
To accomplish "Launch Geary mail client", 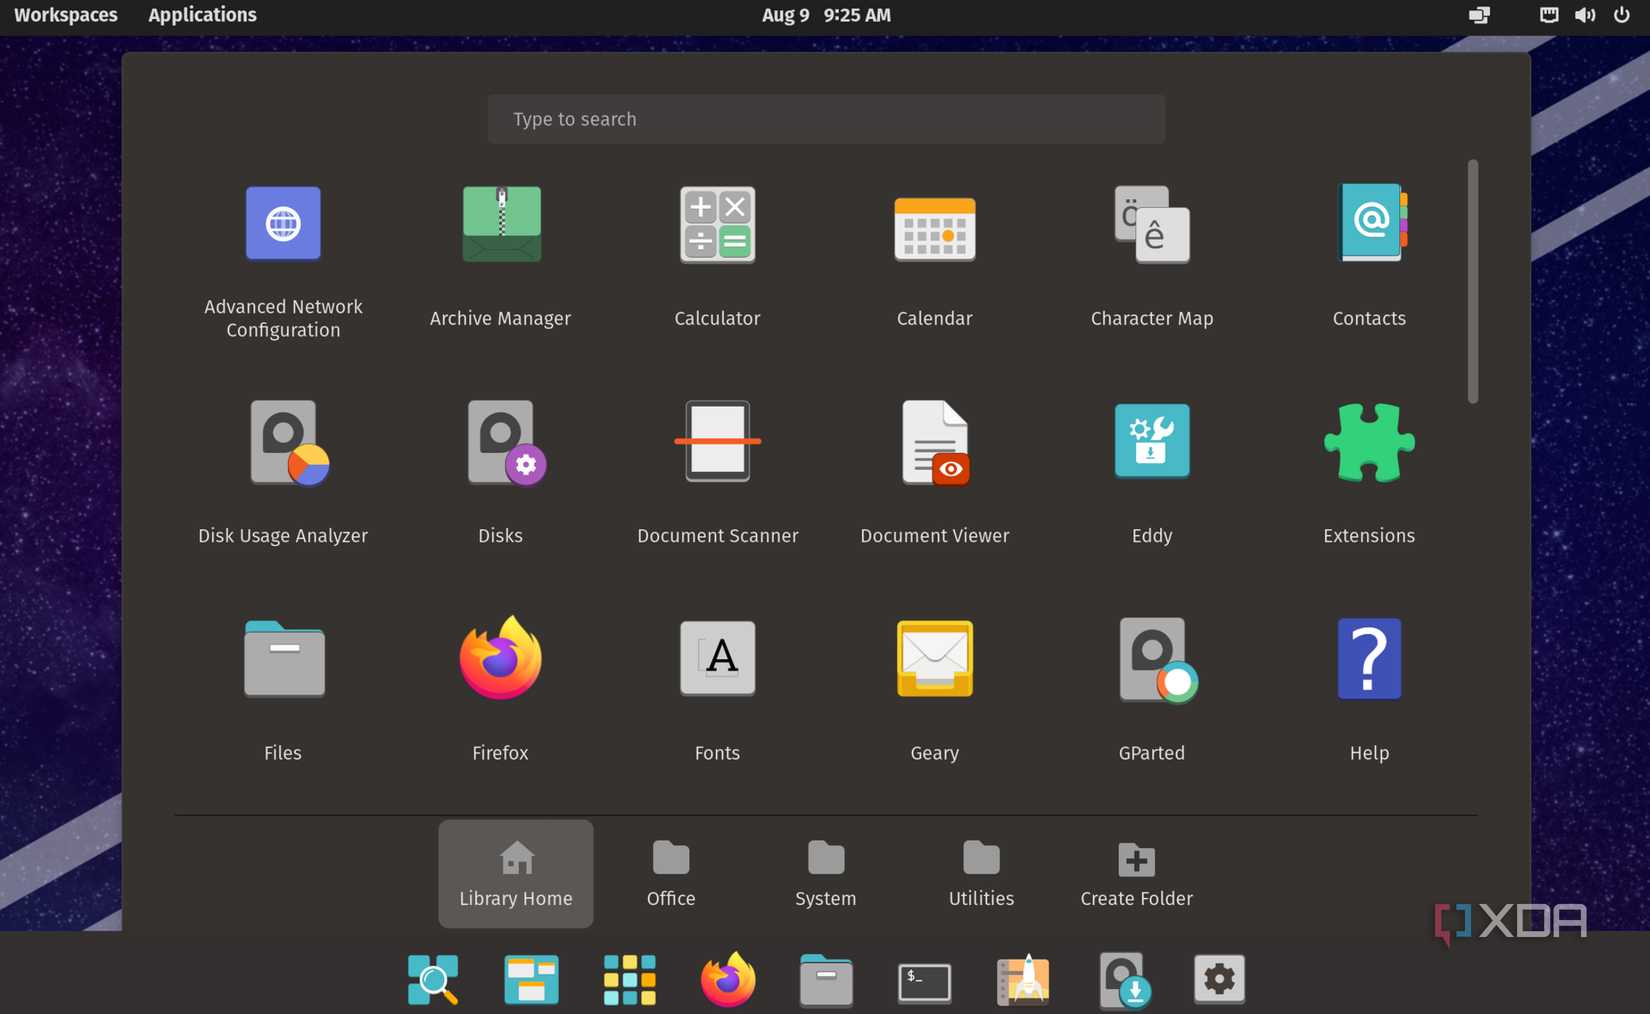I will coord(934,660).
